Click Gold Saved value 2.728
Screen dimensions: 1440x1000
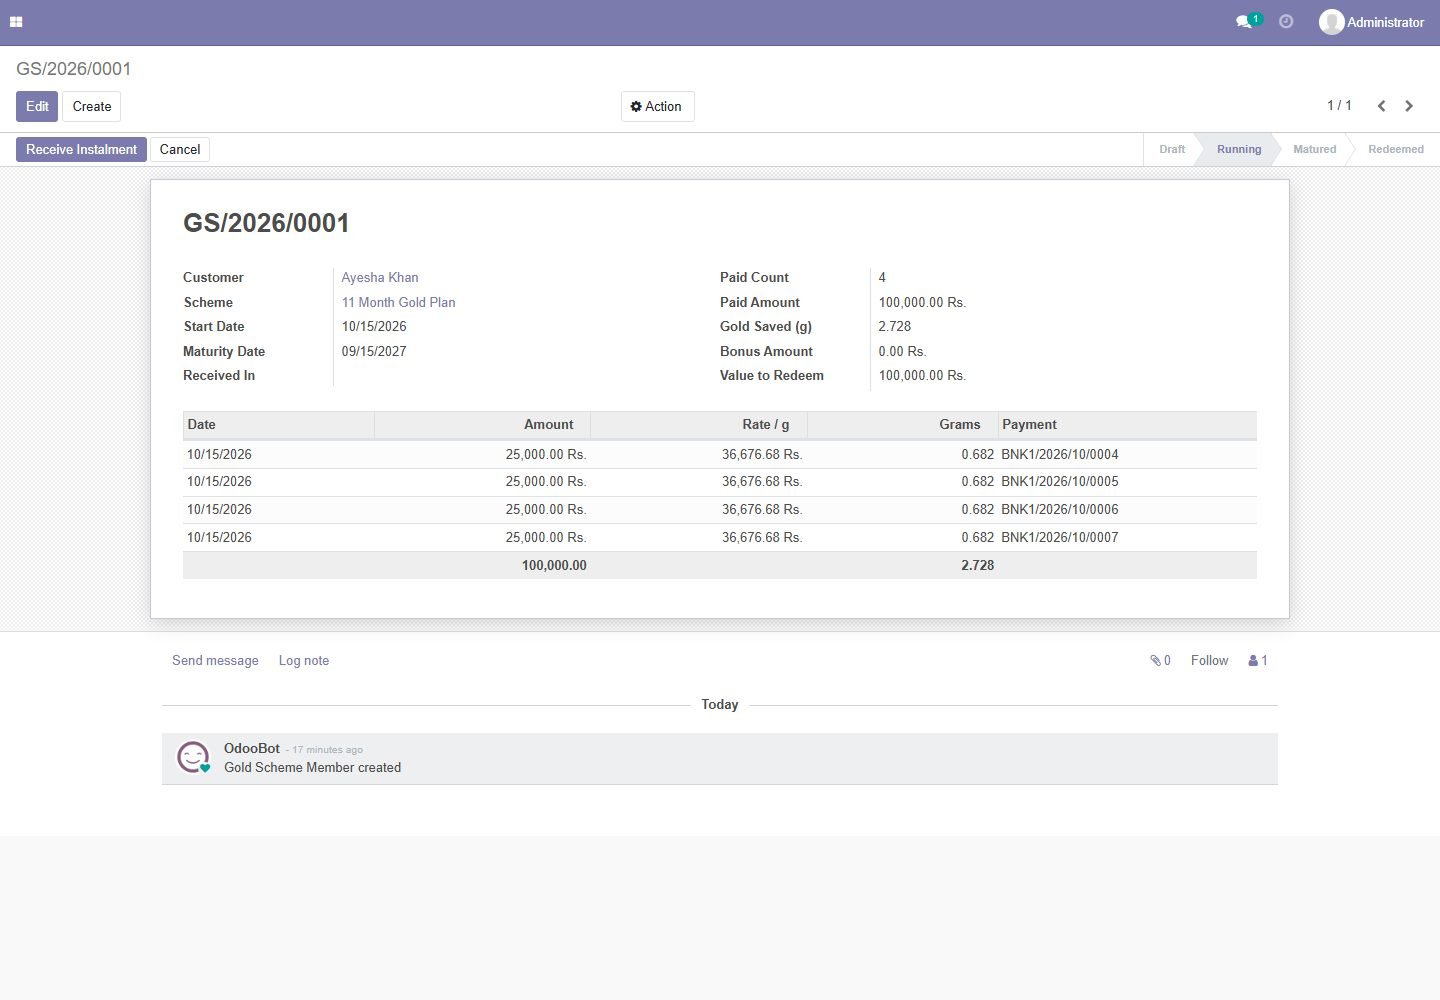[895, 327]
